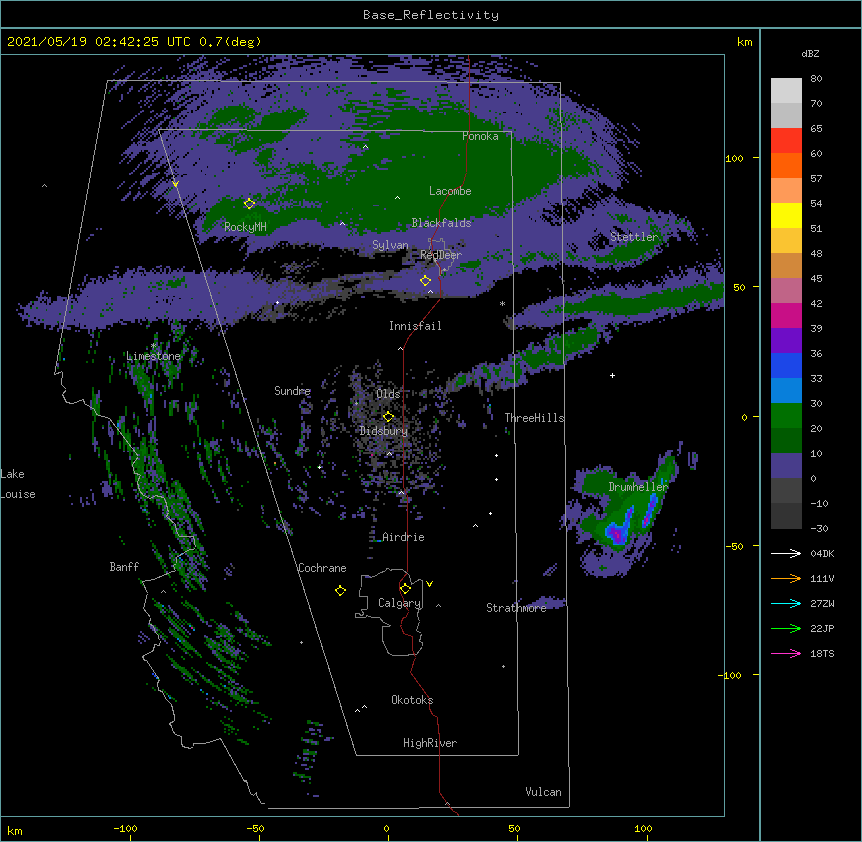The width and height of the screenshot is (862, 842).
Task: Click the magenta 18TS arrow in legend
Action: pyautogui.click(x=786, y=653)
